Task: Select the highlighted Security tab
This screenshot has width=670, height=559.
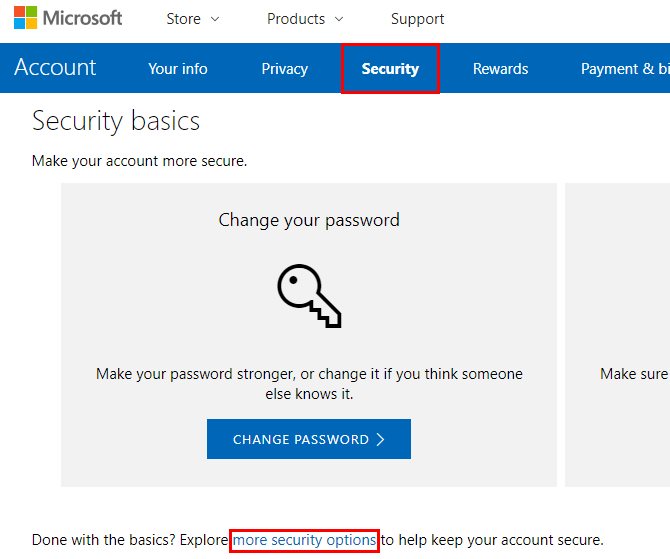Action: (x=390, y=69)
